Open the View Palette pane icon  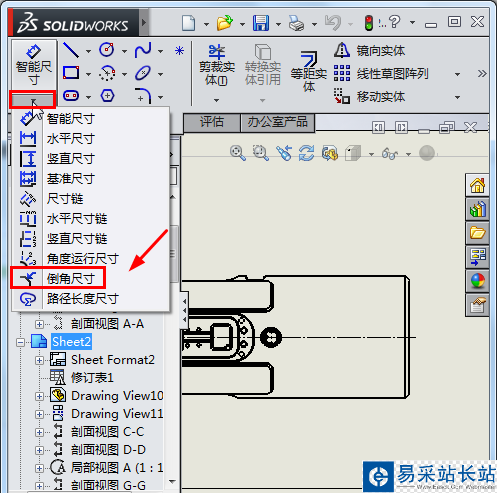pyautogui.click(x=477, y=257)
